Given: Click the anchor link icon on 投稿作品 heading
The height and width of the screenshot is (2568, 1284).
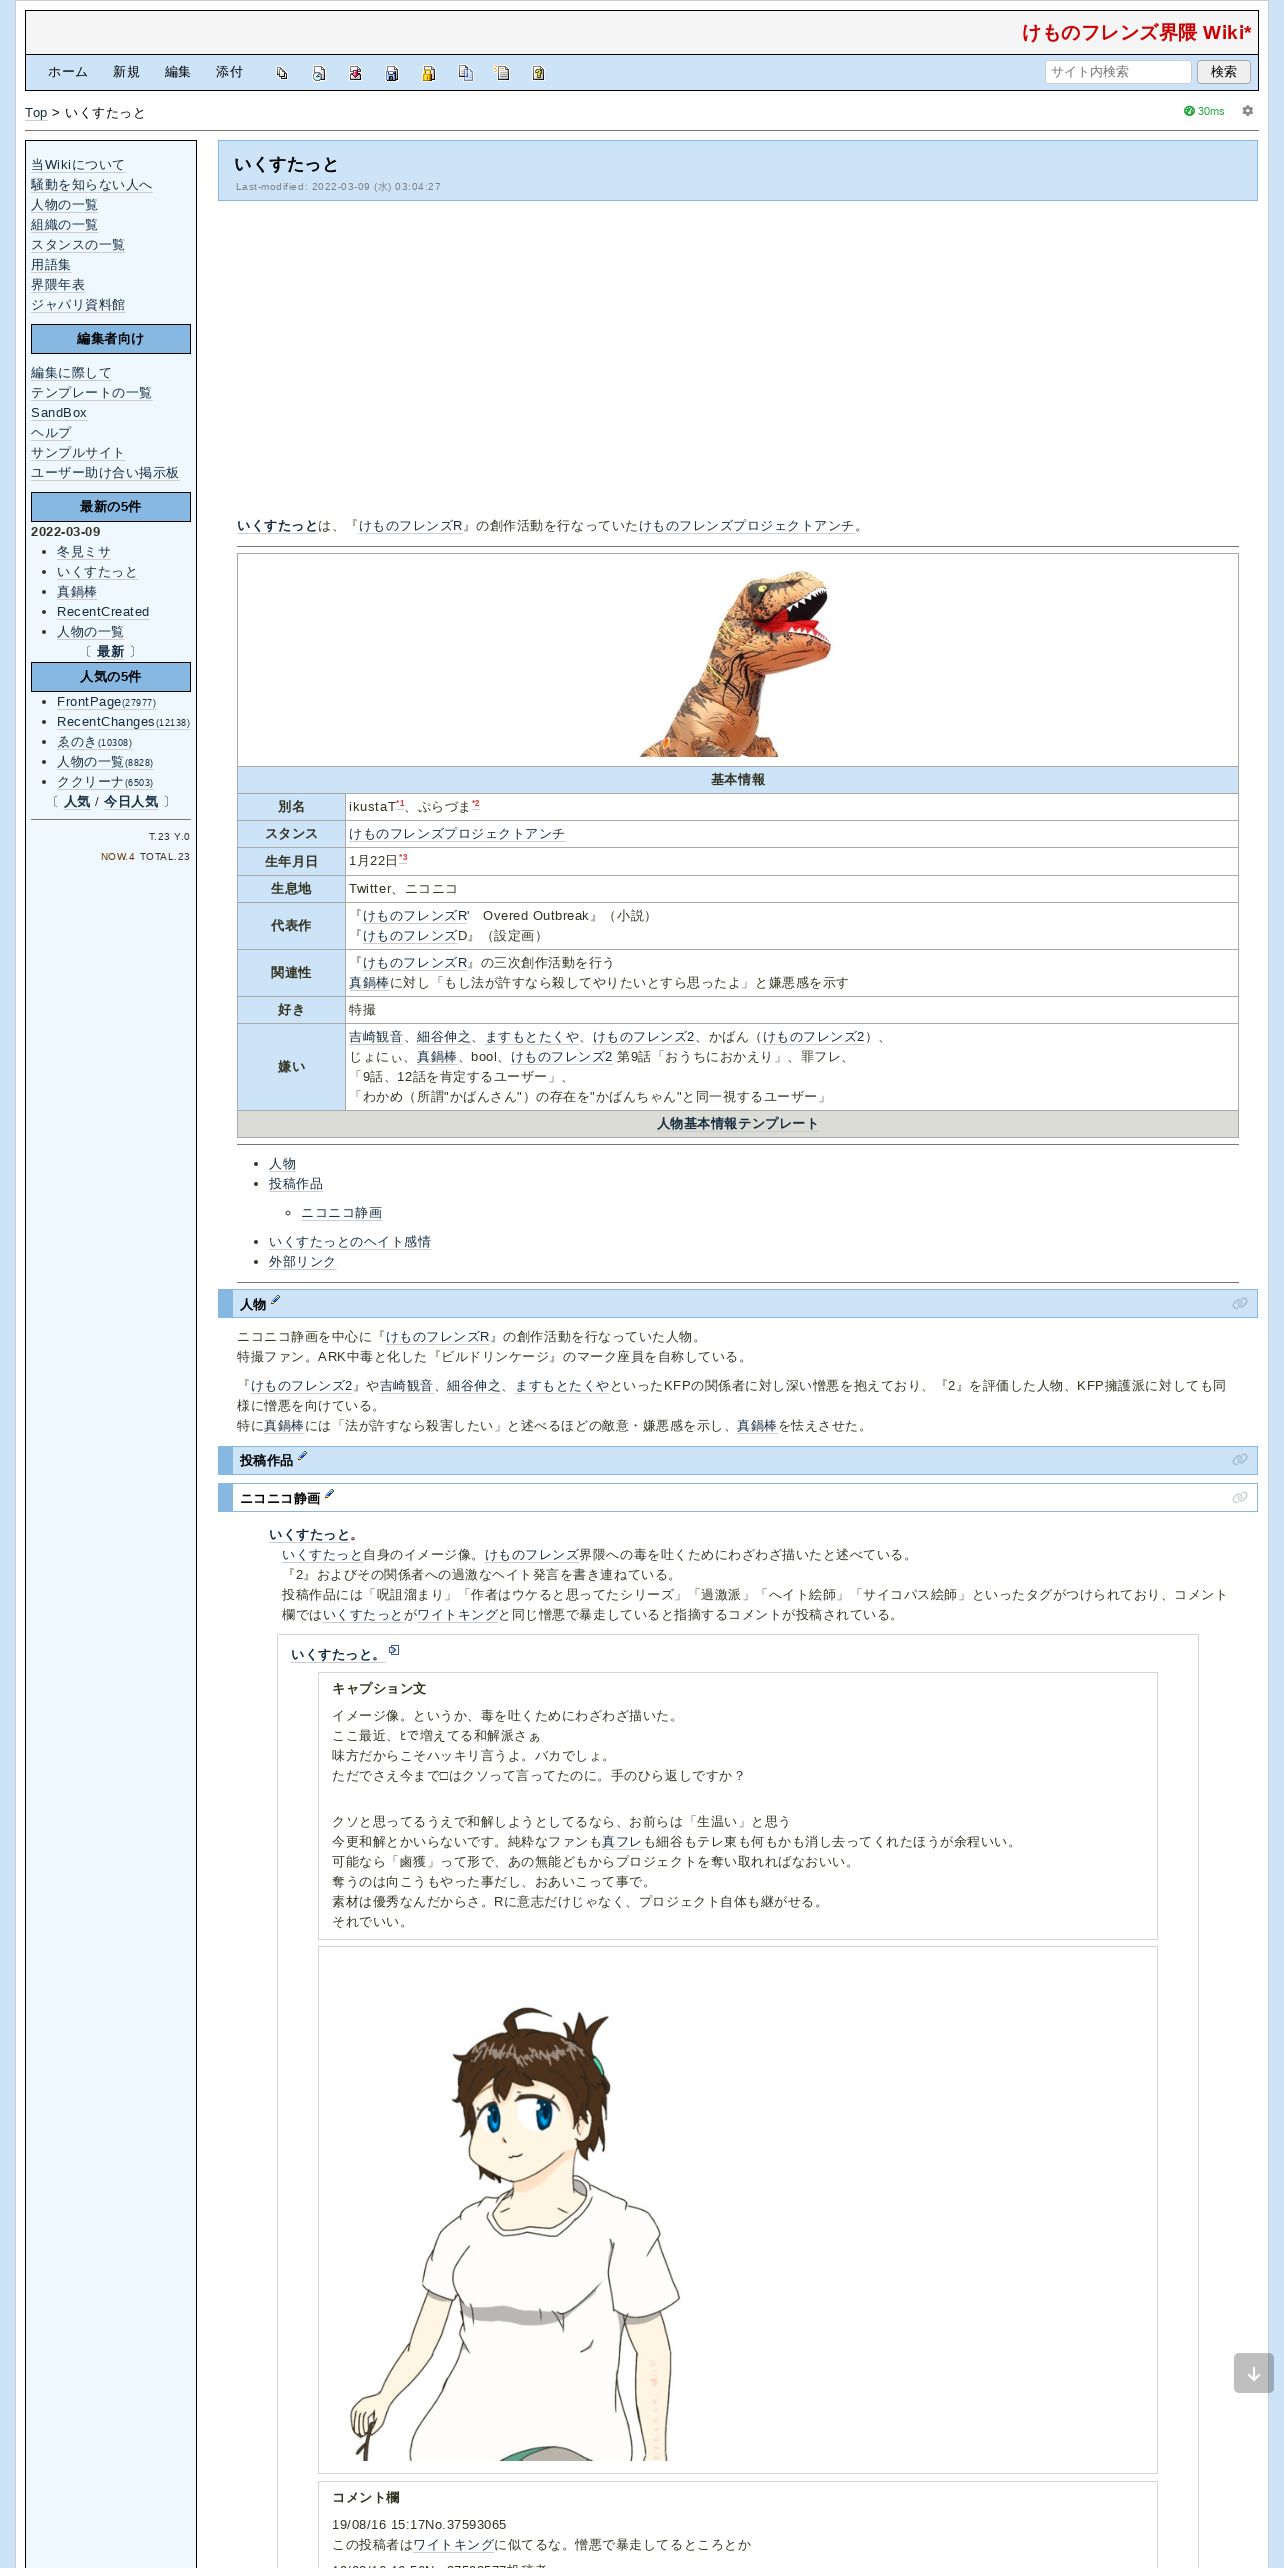Looking at the screenshot, I should tap(1240, 1460).
